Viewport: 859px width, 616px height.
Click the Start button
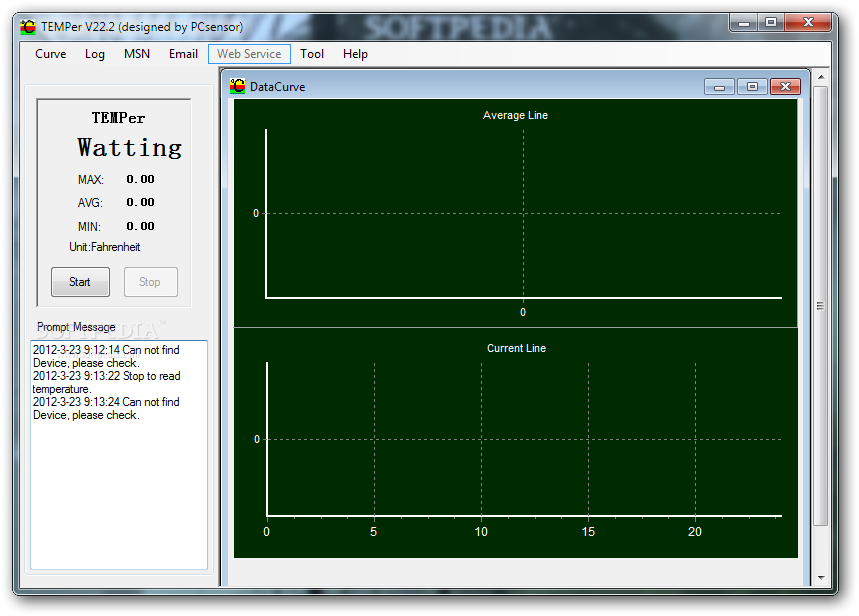click(80, 282)
